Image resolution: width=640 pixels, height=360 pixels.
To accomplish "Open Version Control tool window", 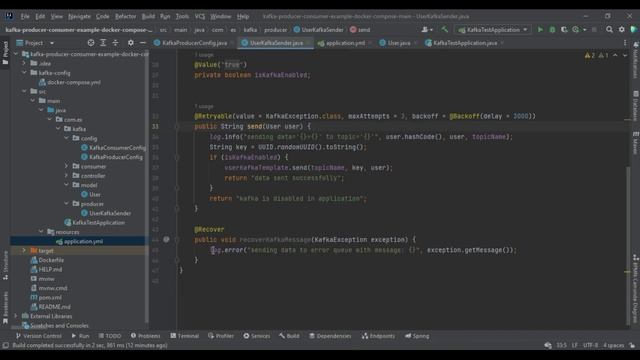I will (38, 336).
